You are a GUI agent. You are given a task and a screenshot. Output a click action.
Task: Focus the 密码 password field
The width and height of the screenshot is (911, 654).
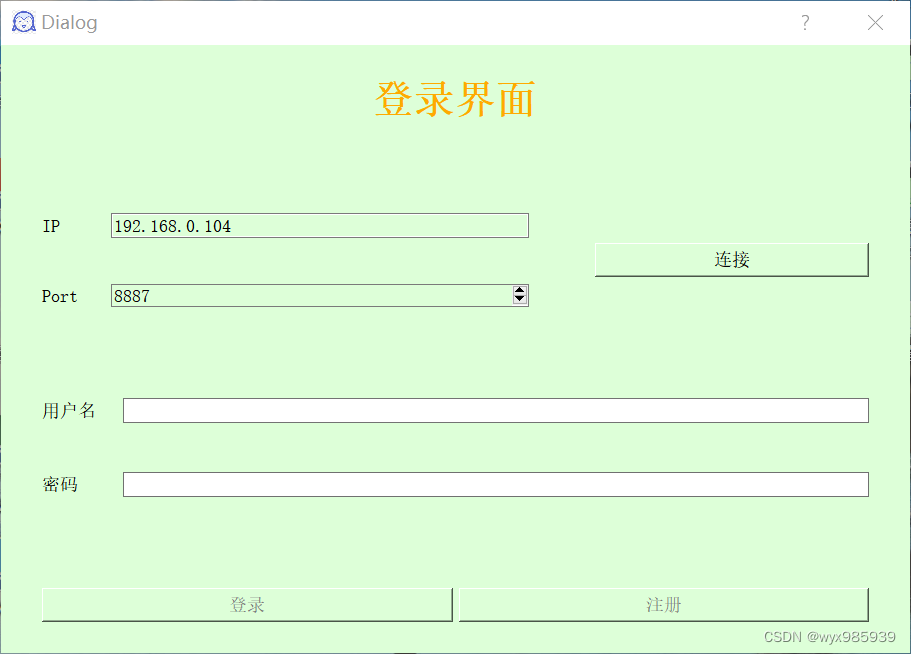[x=496, y=484]
